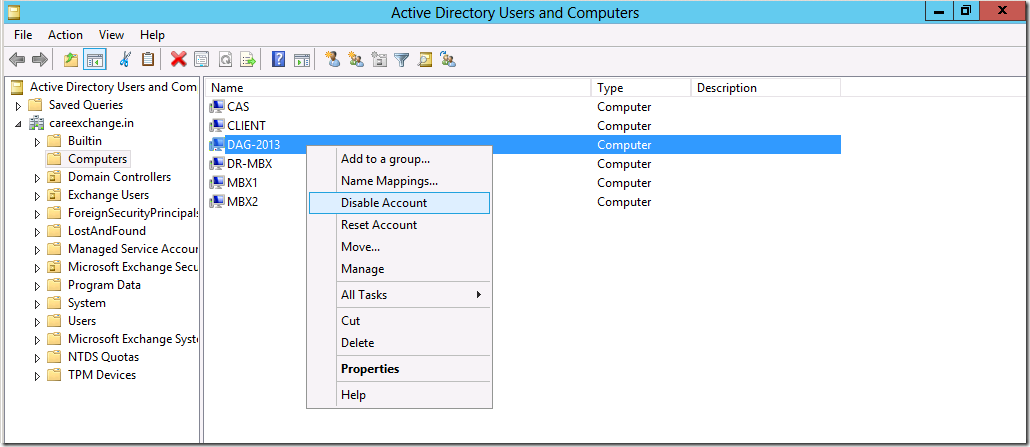Screen dimensions: 1030x447
Task: Choose Name Mappings in context menu
Action: [x=399, y=181]
